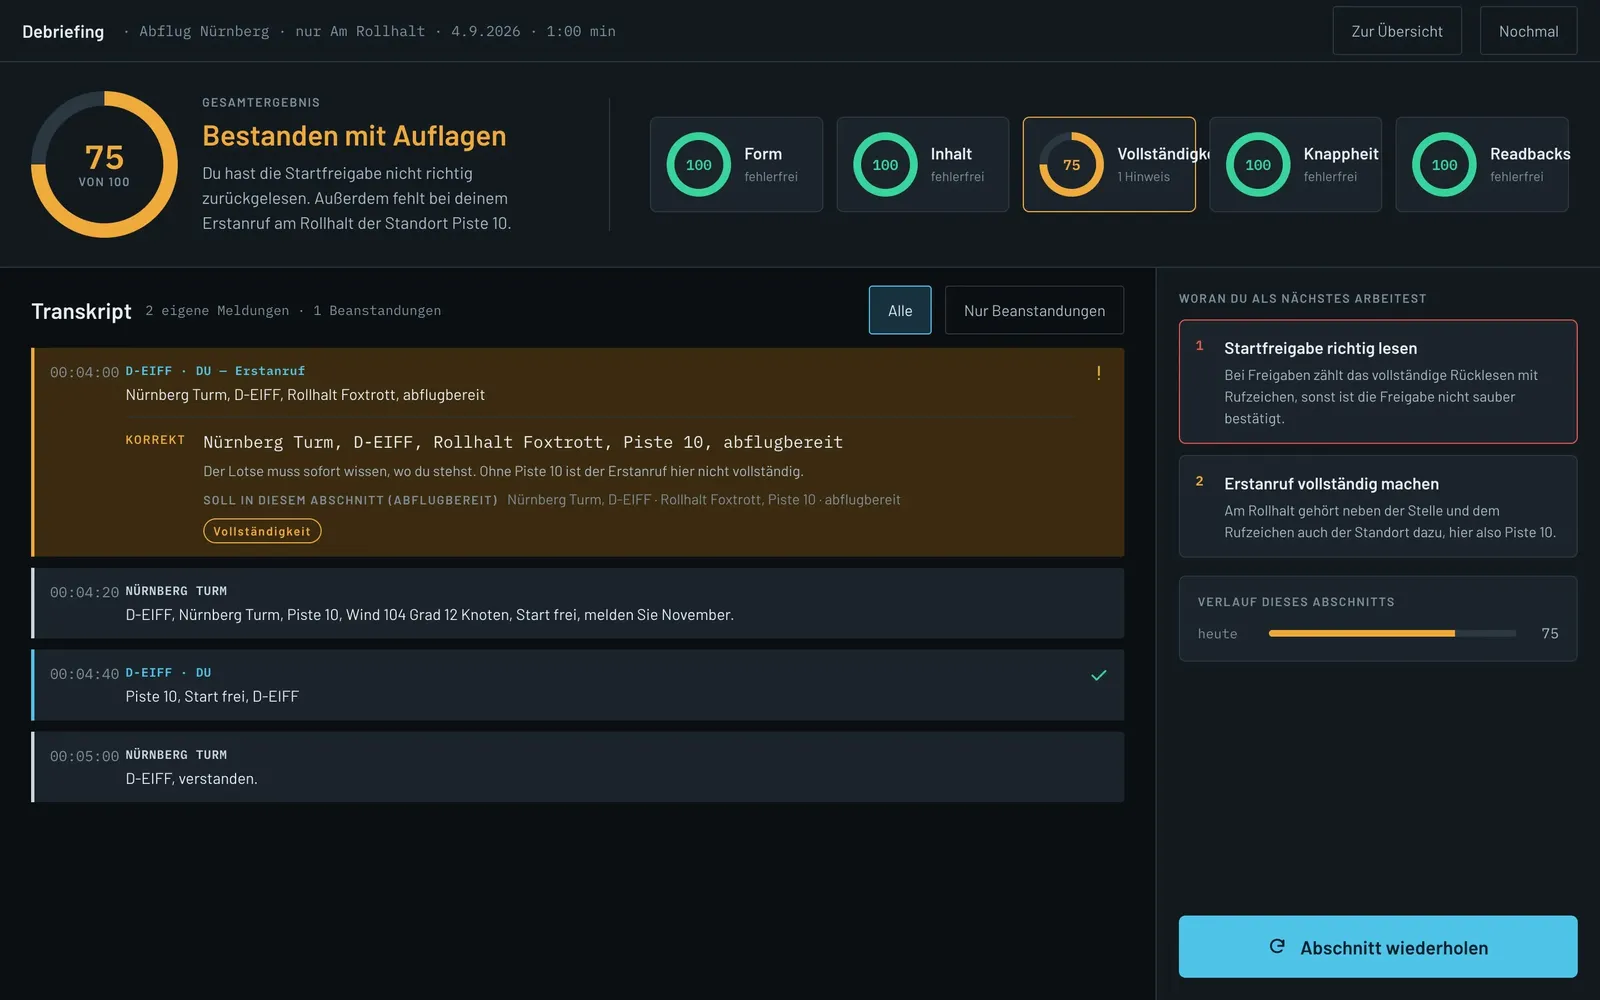
Task: Click 'WORAN DU ALS NÄCHSTES ARBEITEST' heading
Action: (1303, 299)
